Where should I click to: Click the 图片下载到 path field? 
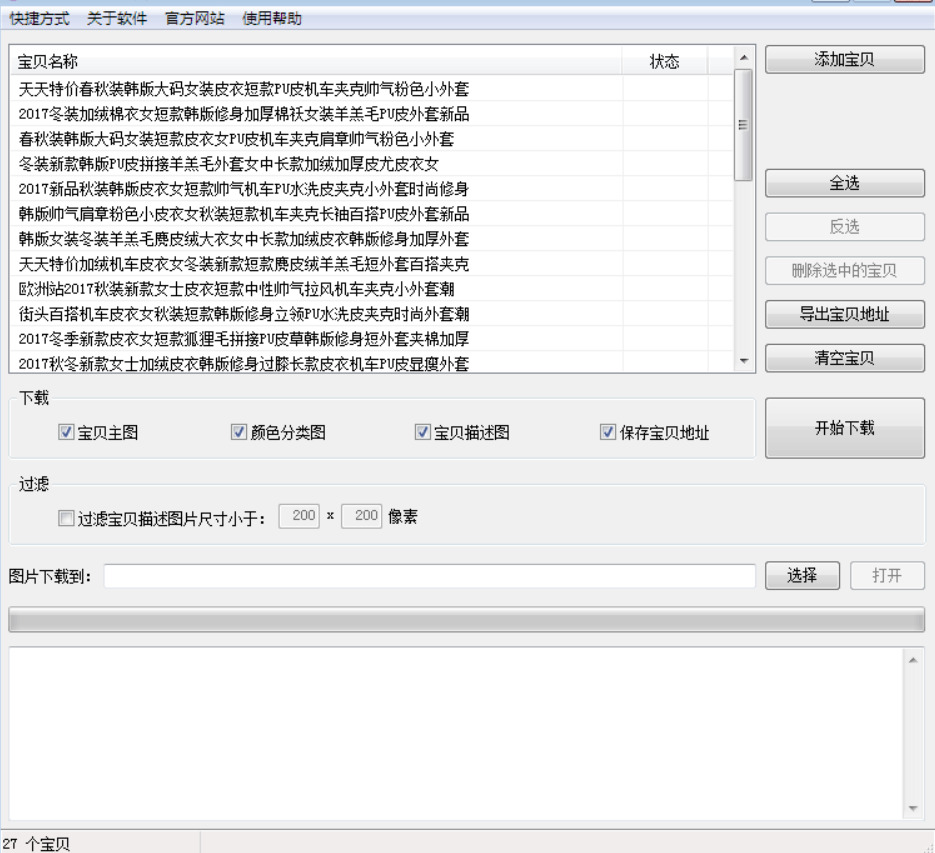tap(429, 576)
